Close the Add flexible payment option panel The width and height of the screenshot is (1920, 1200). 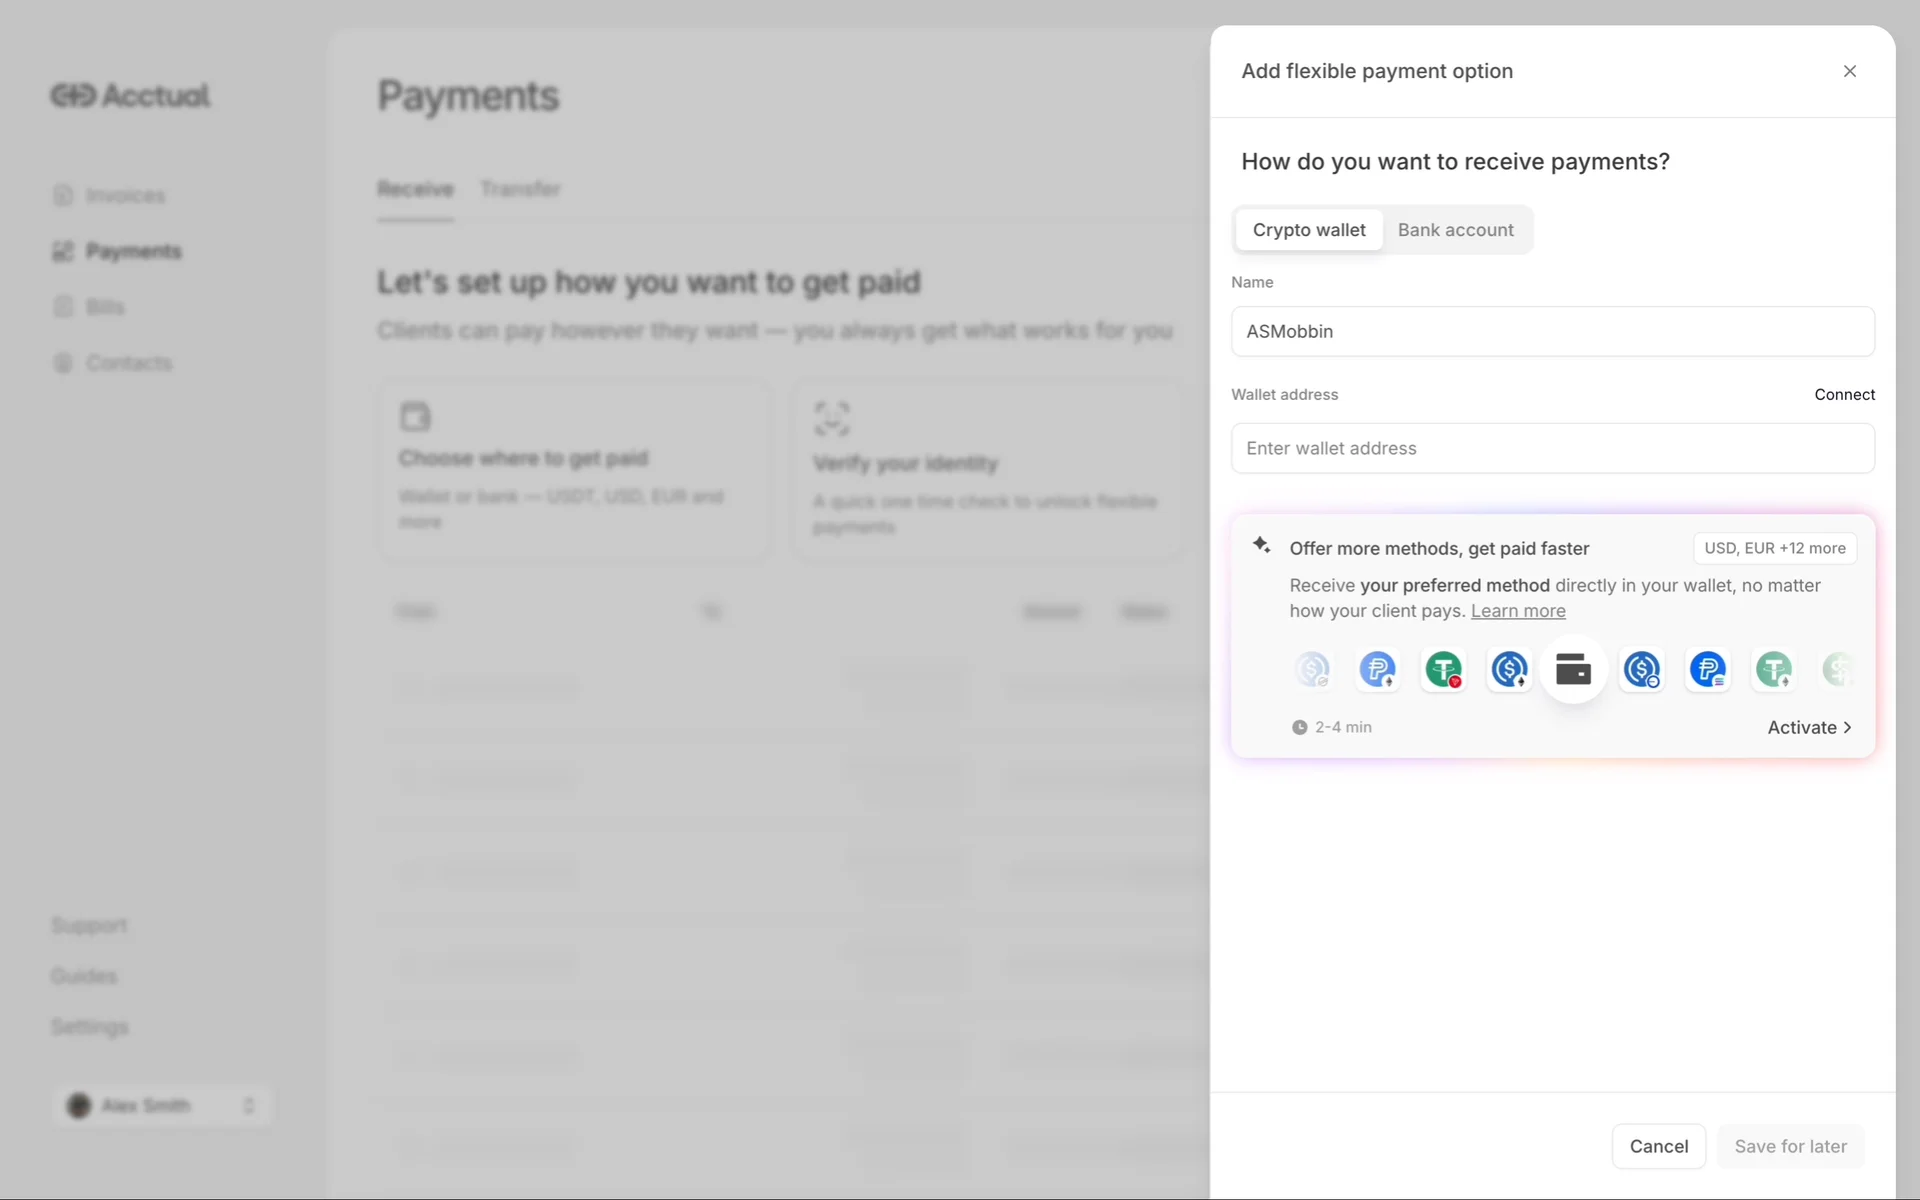1849,71
